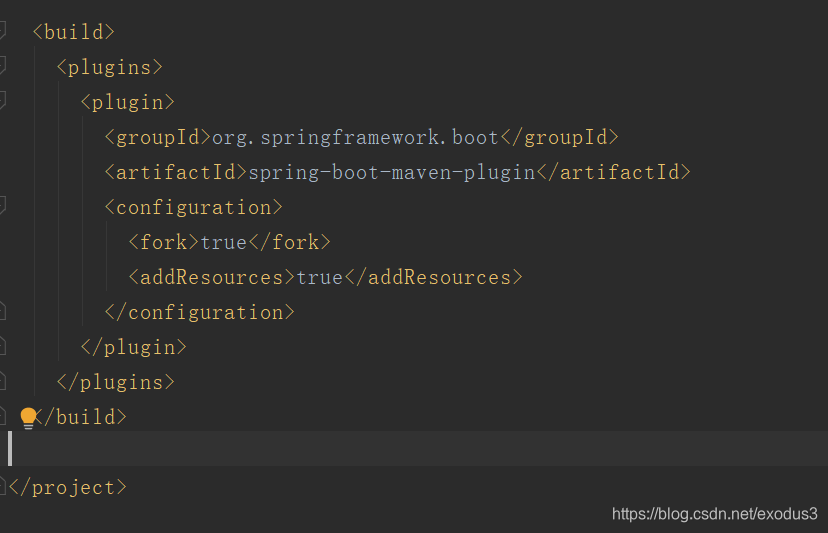Click the opening <configuration> tag

(194, 208)
